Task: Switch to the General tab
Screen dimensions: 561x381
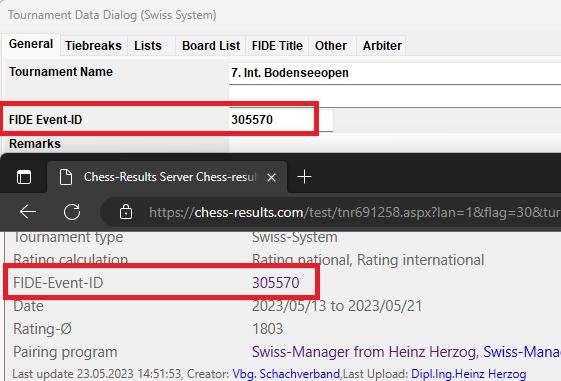Action: (31, 44)
